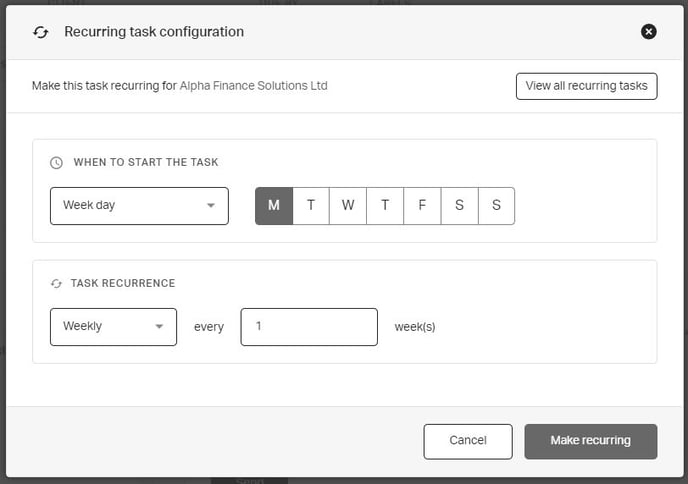Toggle the Friday (F) day button
The width and height of the screenshot is (688, 484).
tap(422, 206)
